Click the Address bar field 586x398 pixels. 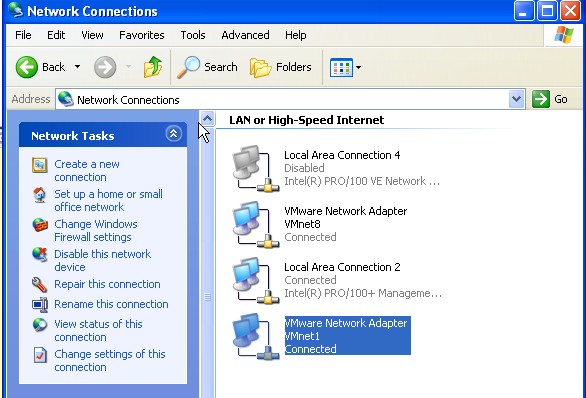pyautogui.click(x=290, y=99)
